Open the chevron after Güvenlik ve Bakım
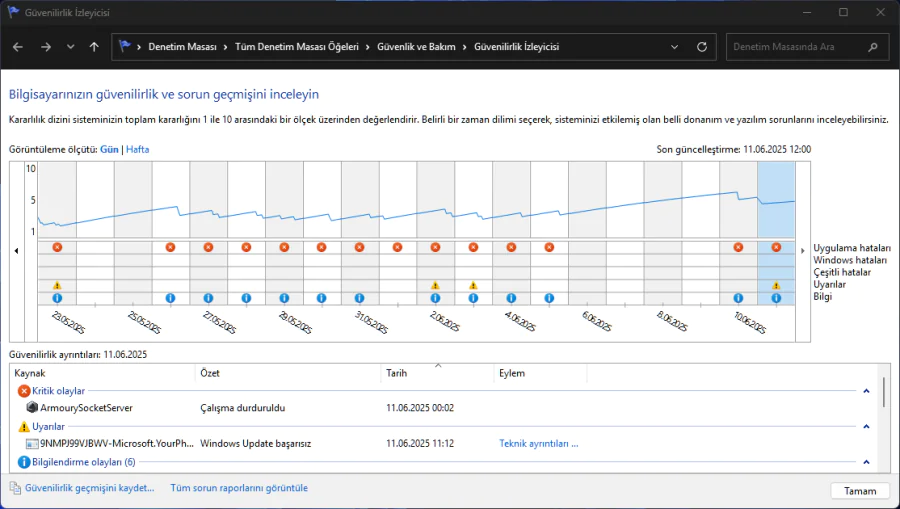Image resolution: width=900 pixels, height=509 pixels. (x=465, y=47)
